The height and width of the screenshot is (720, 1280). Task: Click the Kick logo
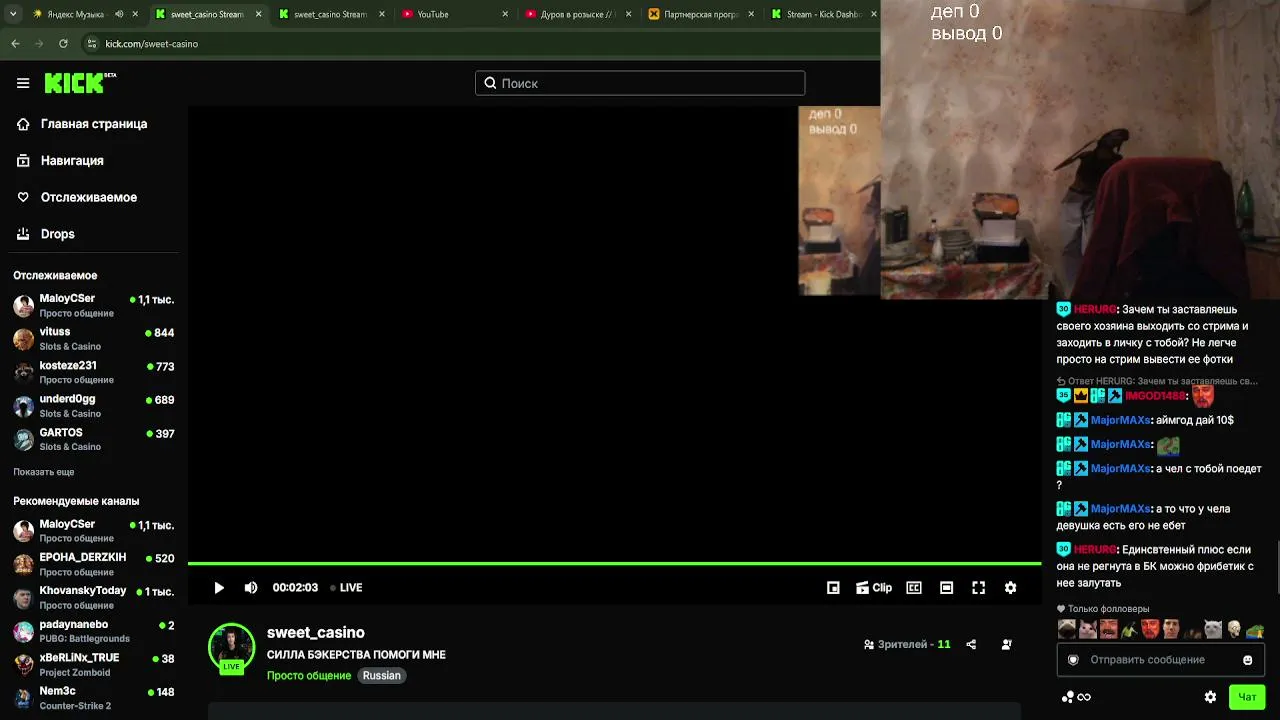coord(80,83)
